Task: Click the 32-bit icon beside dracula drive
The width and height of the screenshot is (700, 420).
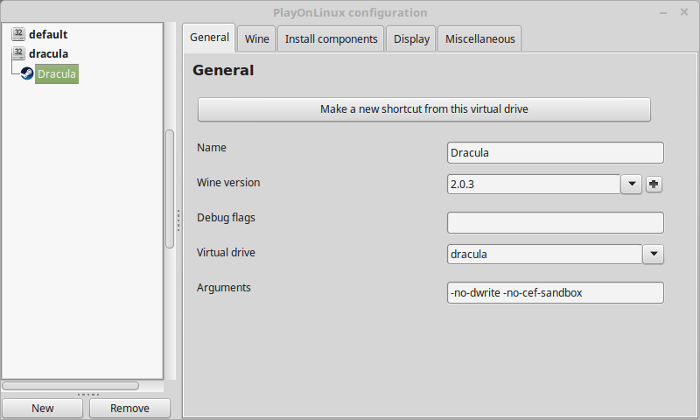Action: pyautogui.click(x=18, y=53)
